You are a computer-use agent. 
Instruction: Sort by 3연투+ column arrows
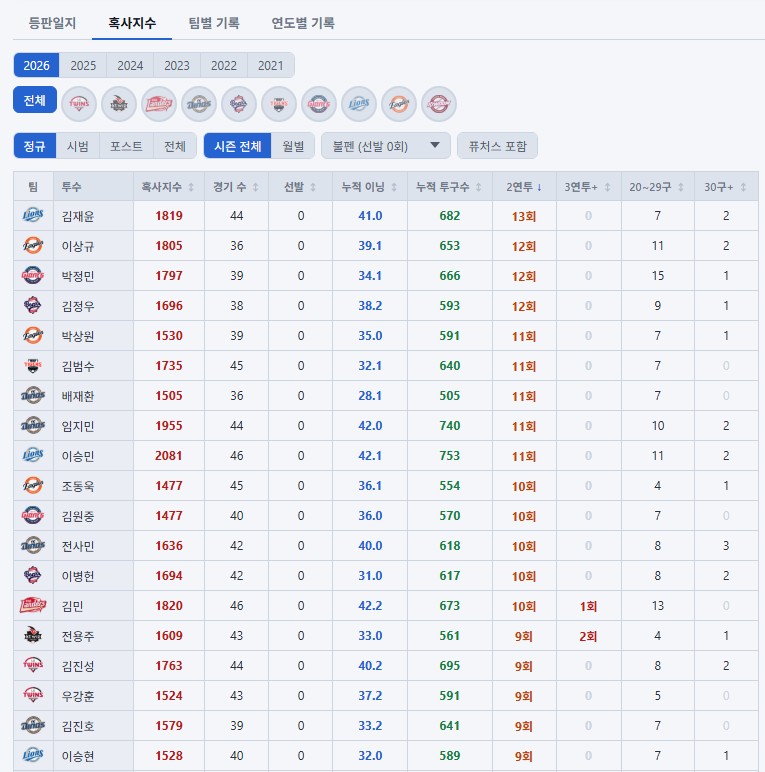[607, 187]
